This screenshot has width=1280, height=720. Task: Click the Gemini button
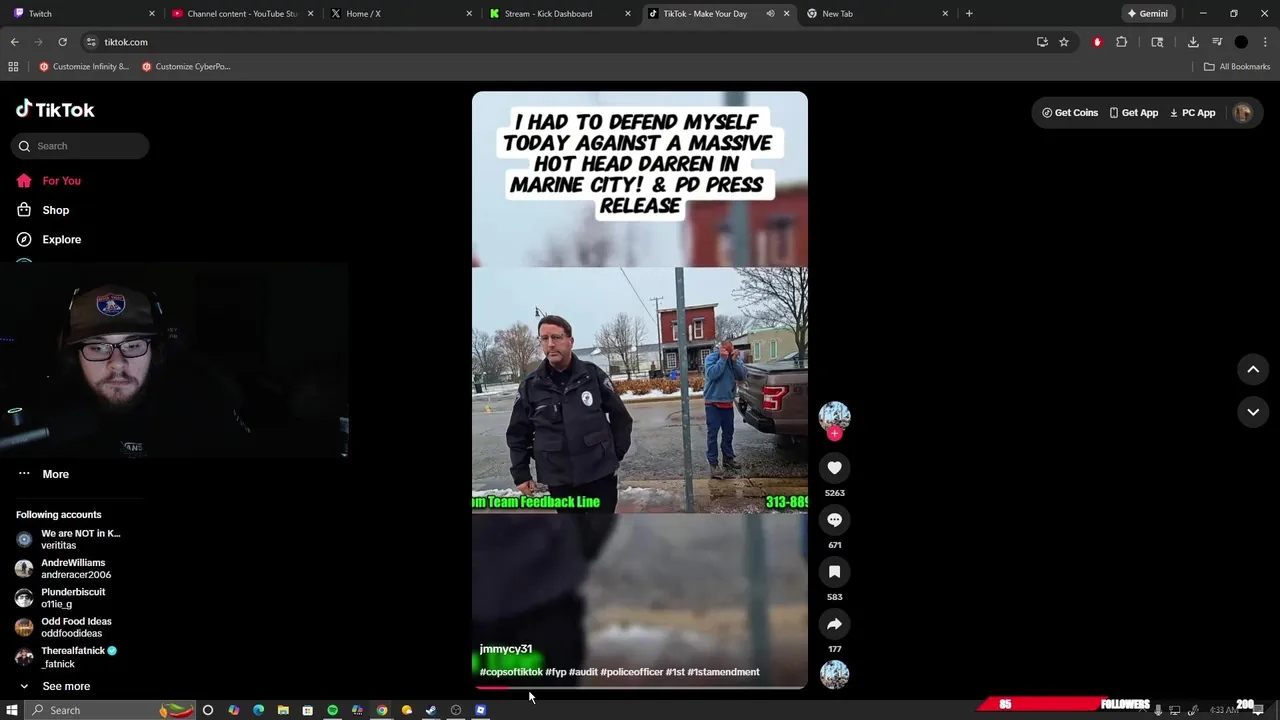tap(1147, 14)
